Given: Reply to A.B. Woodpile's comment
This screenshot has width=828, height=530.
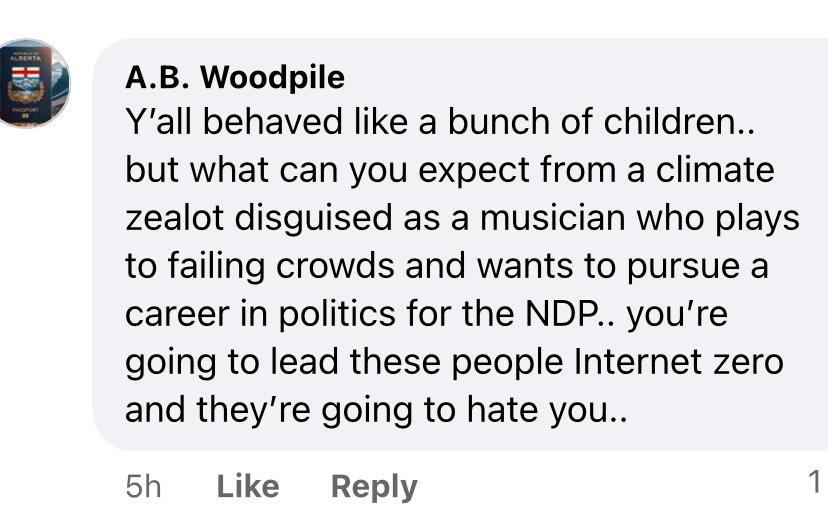Looking at the screenshot, I should tap(374, 486).
